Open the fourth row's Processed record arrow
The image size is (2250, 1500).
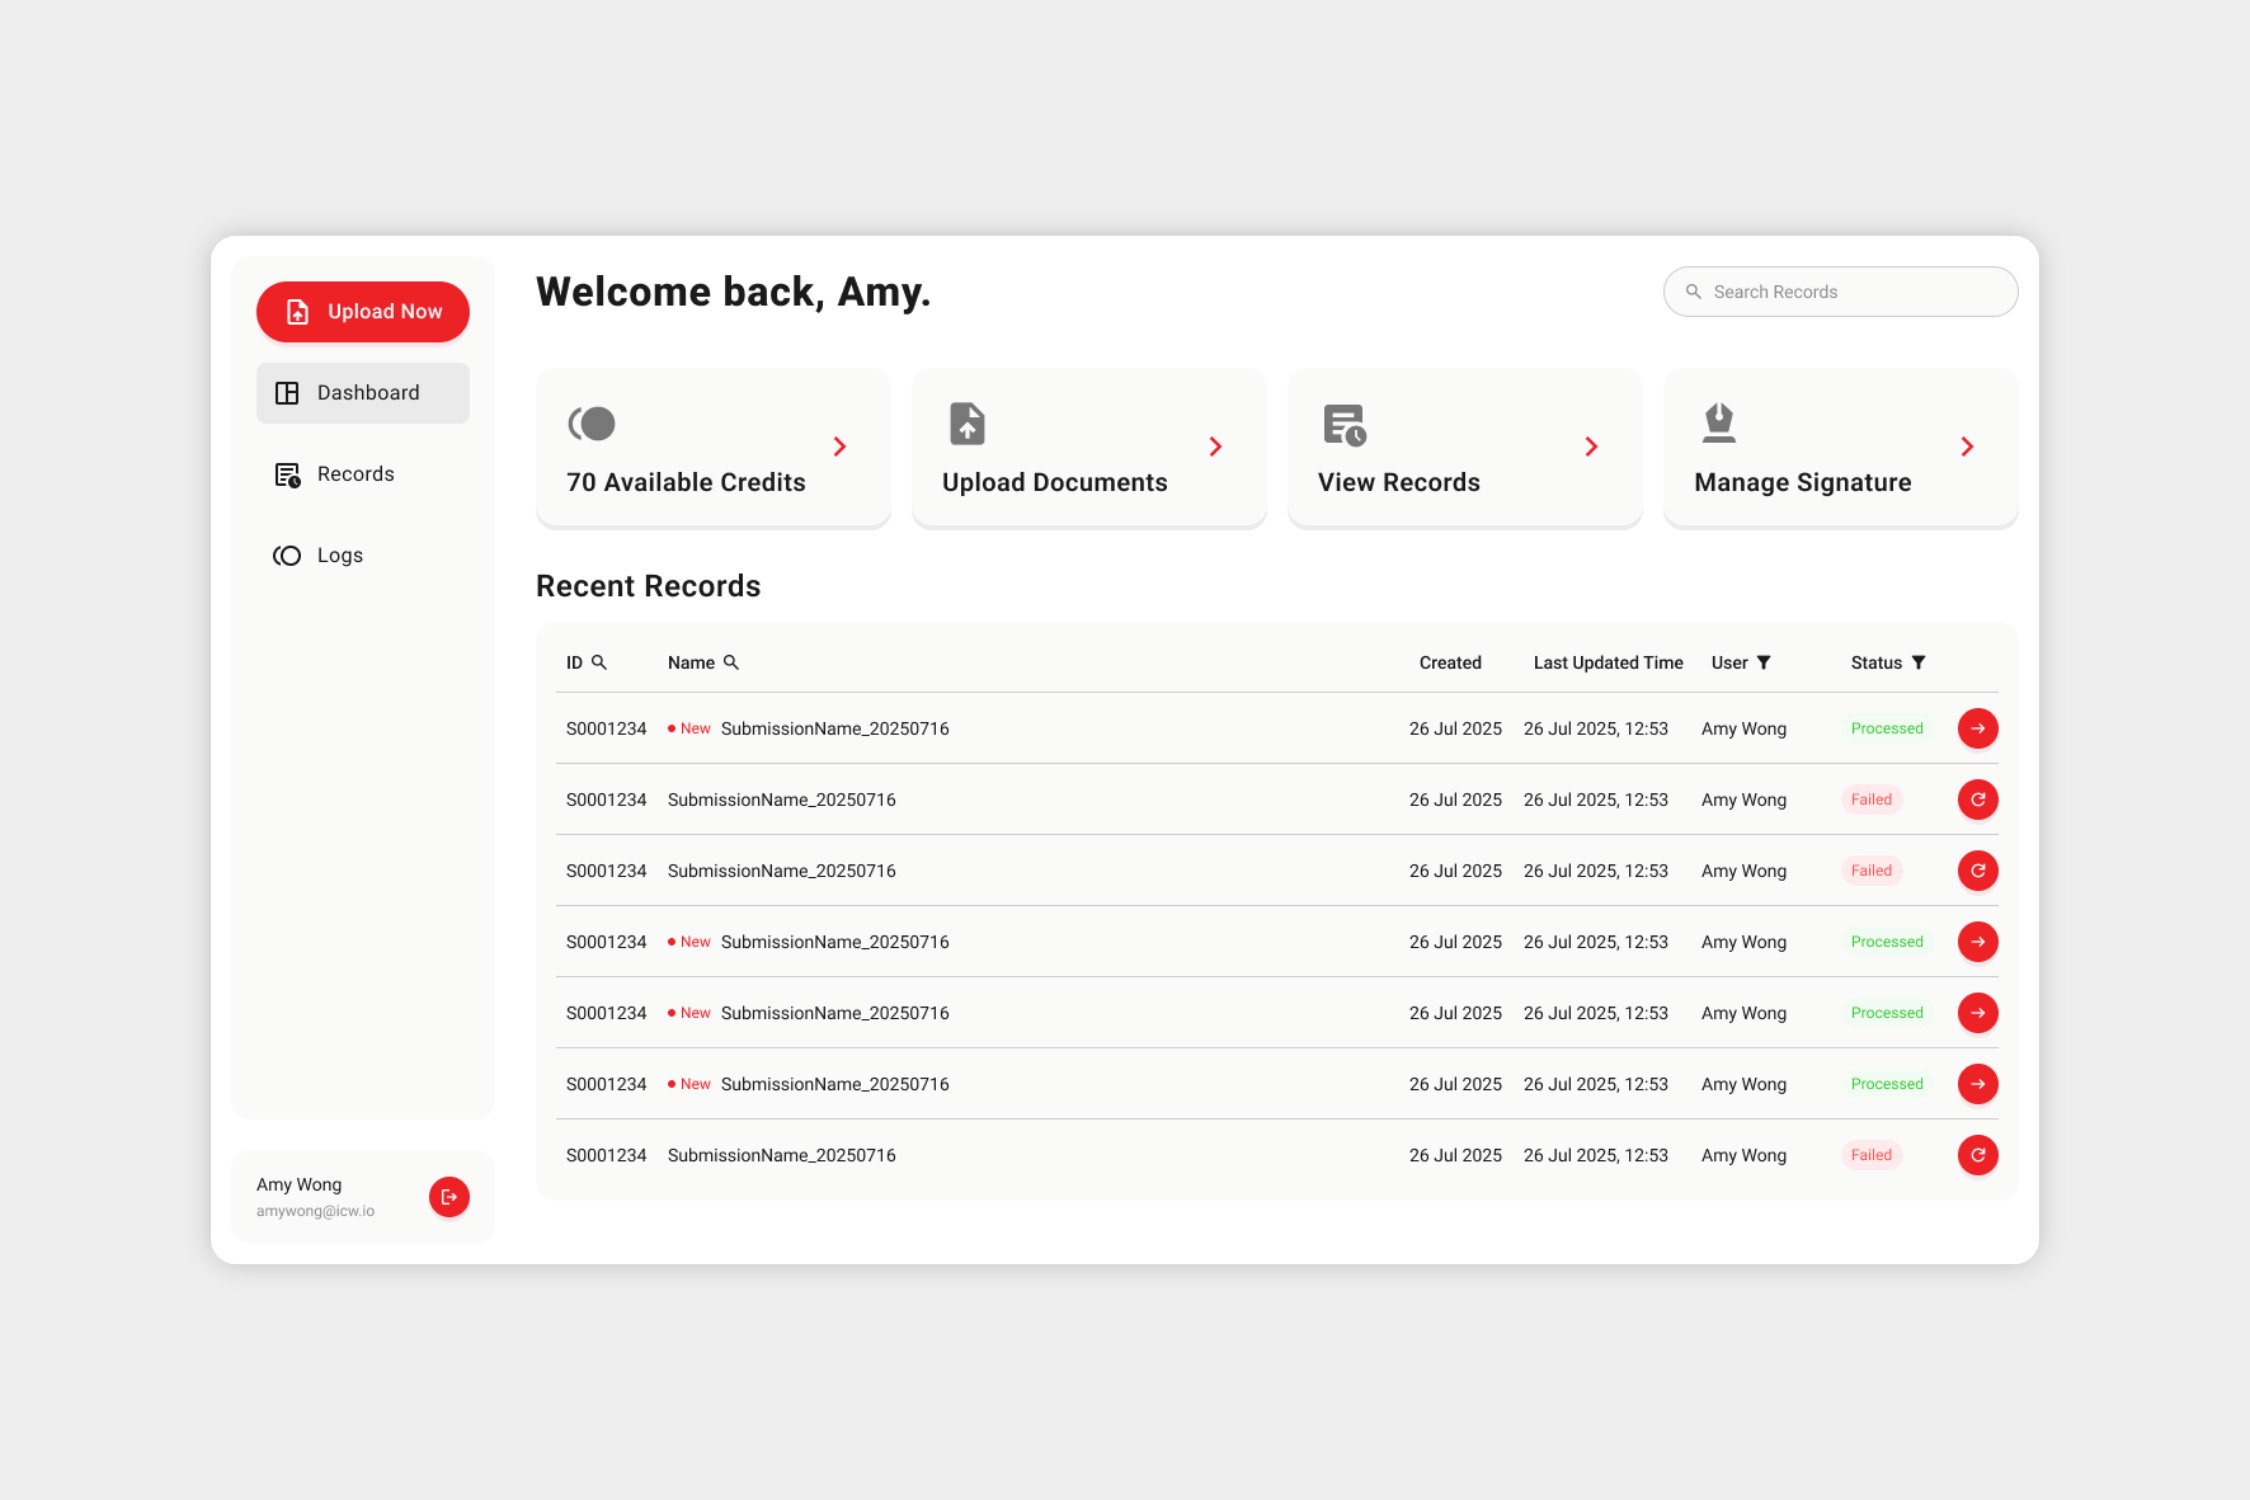point(1977,942)
